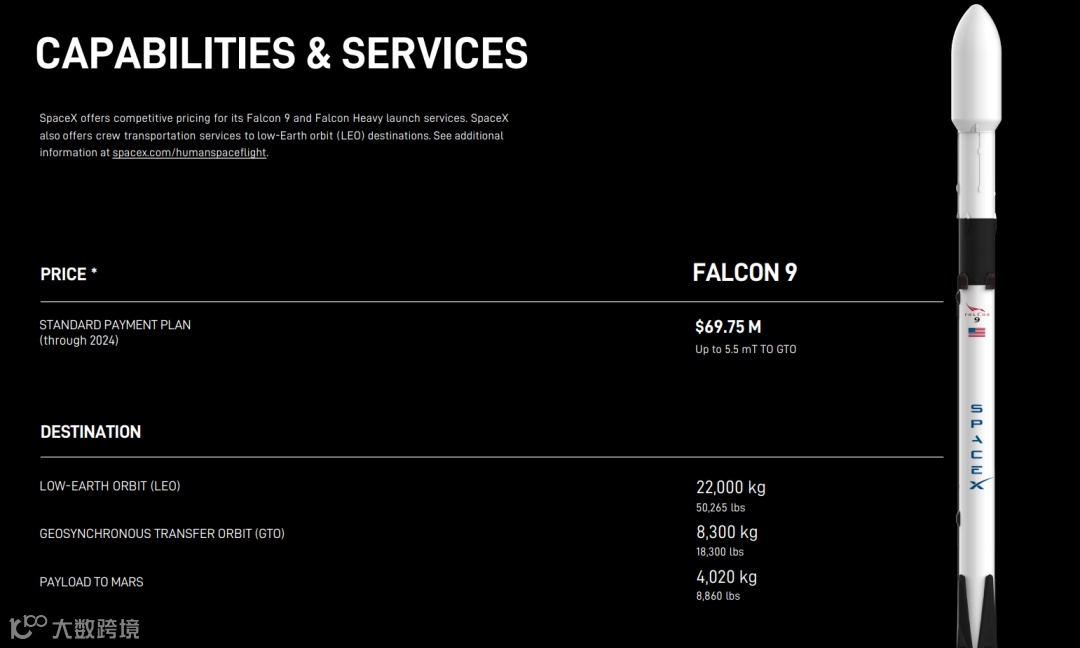Click the PRICE * section heading
Viewport: 1080px width, 648px height.
coord(68,274)
